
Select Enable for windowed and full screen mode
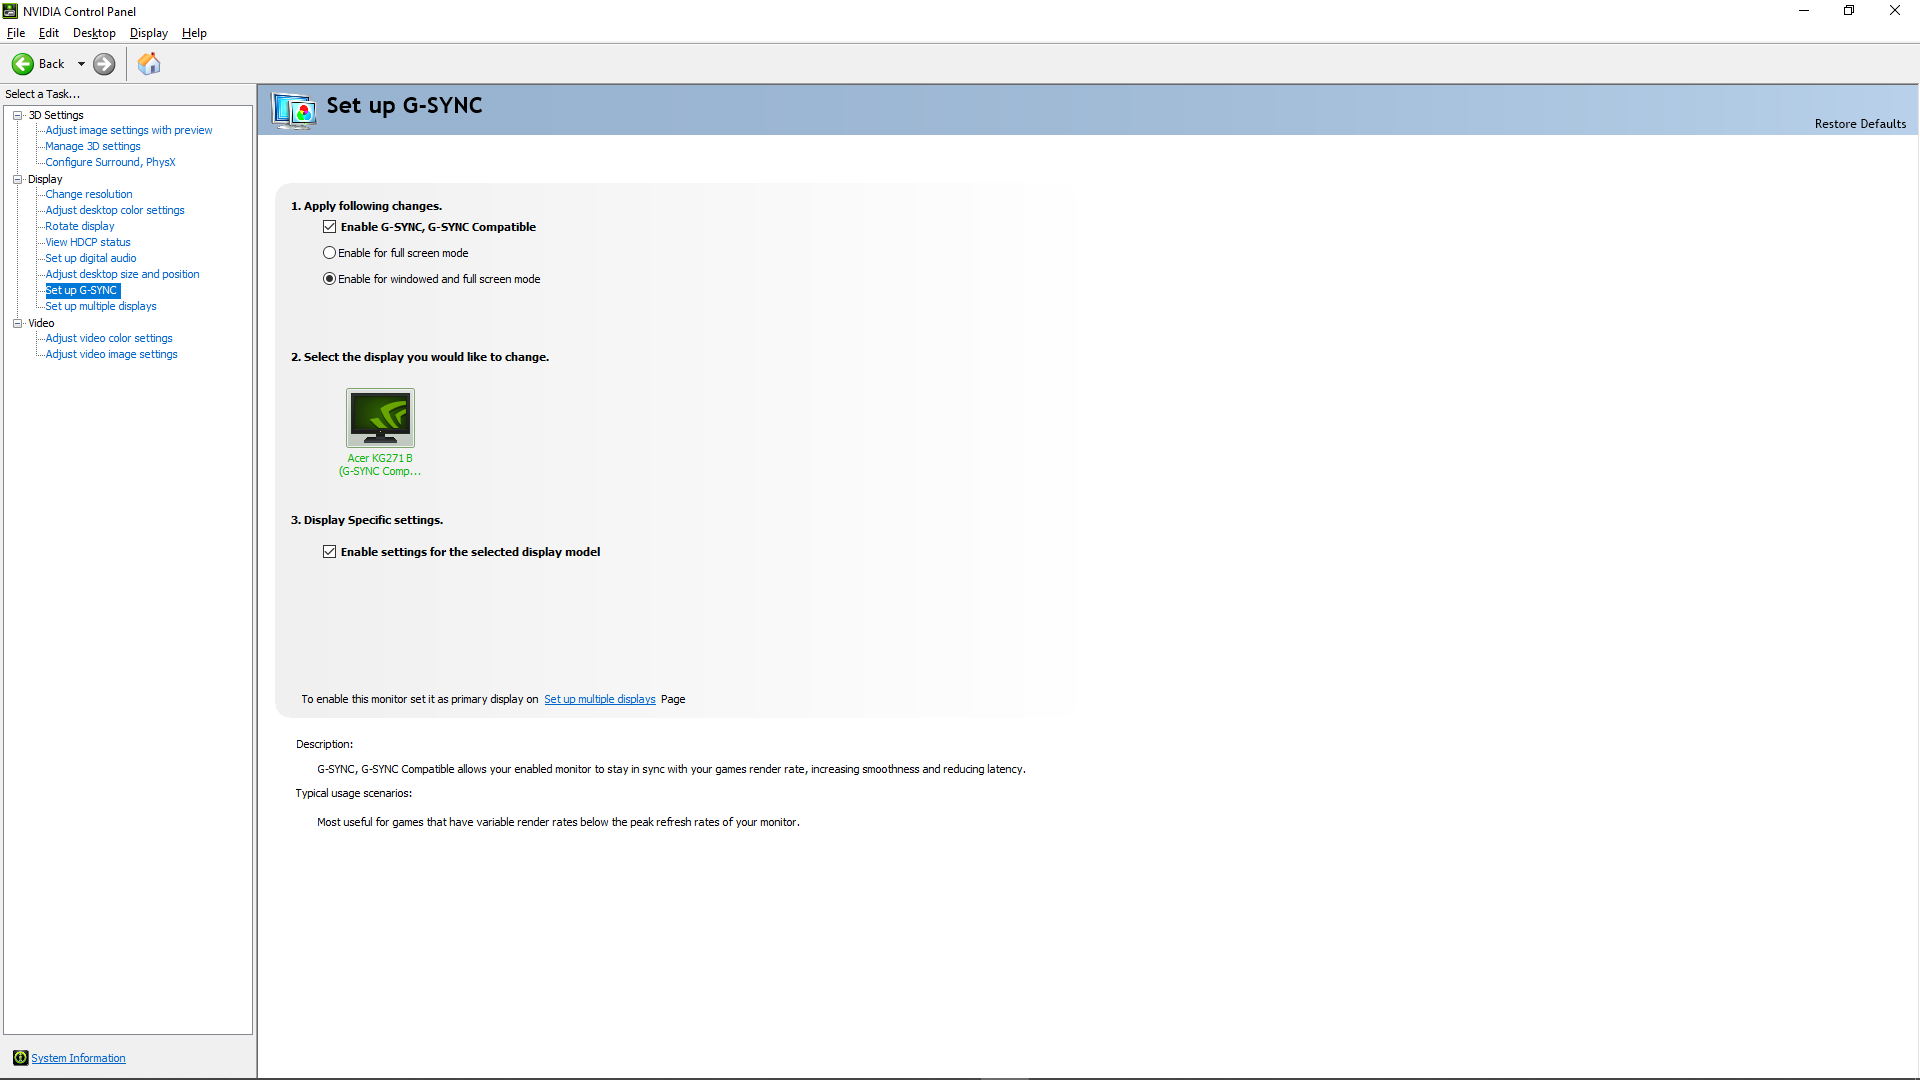click(x=329, y=279)
